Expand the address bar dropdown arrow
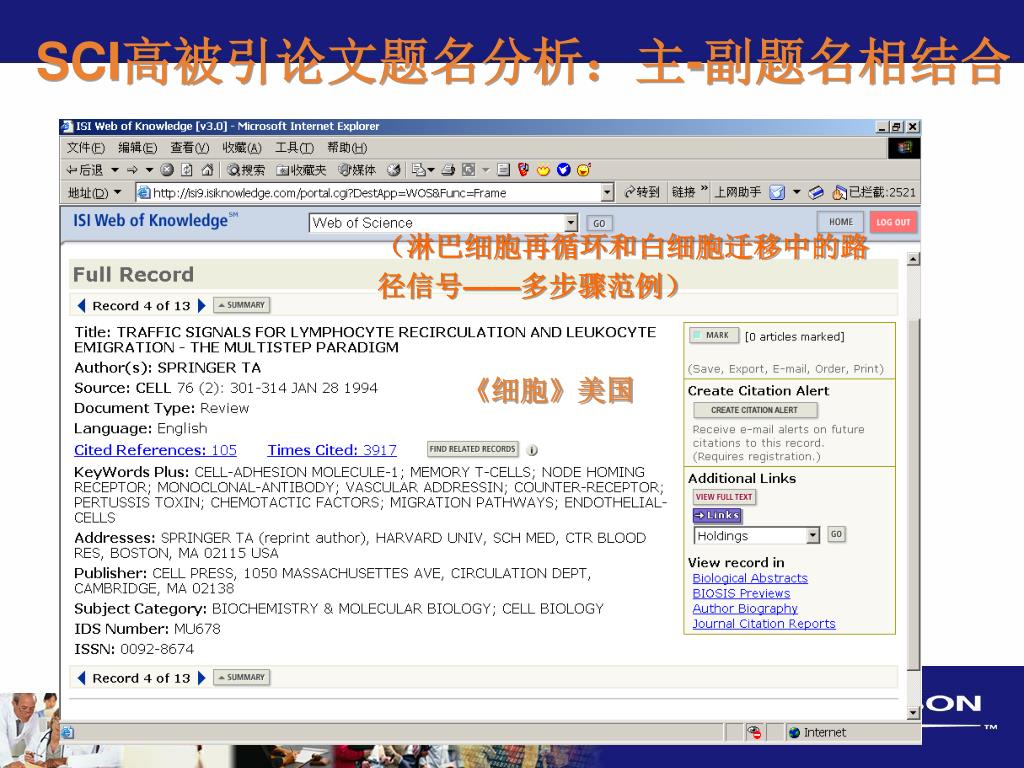This screenshot has height=768, width=1024. (x=608, y=193)
